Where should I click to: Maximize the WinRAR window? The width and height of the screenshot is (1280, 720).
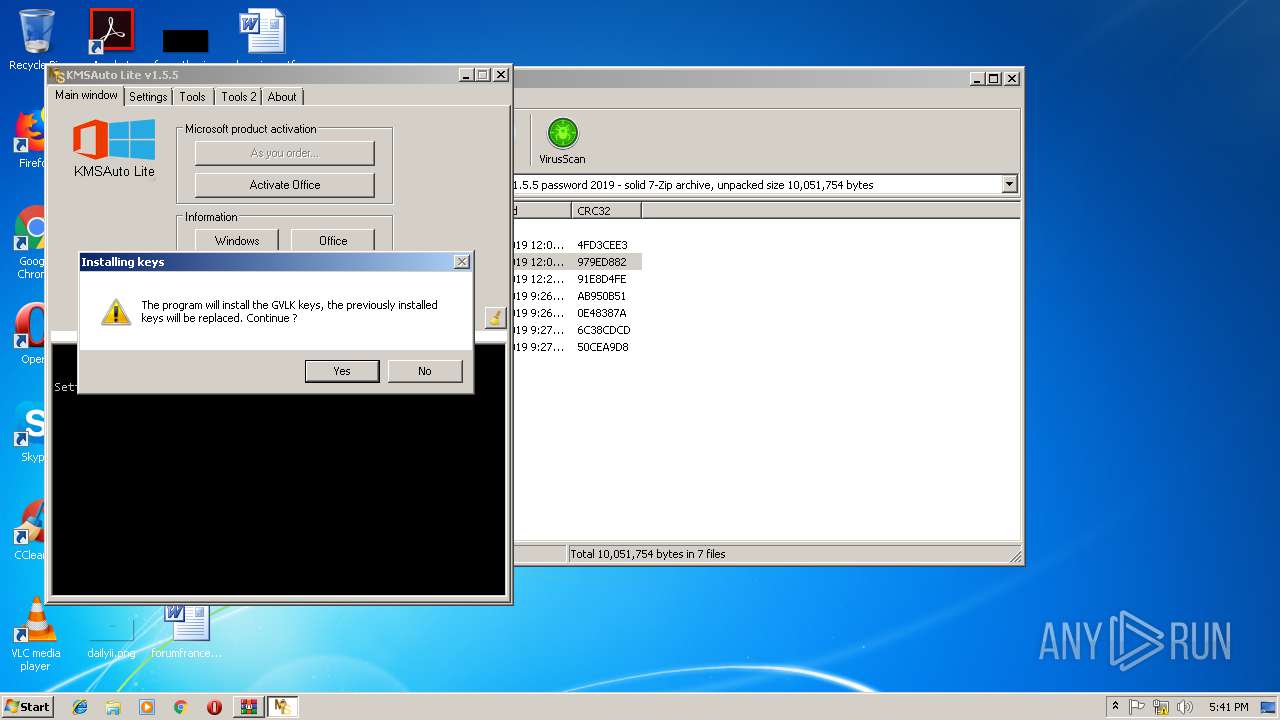pyautogui.click(x=994, y=78)
